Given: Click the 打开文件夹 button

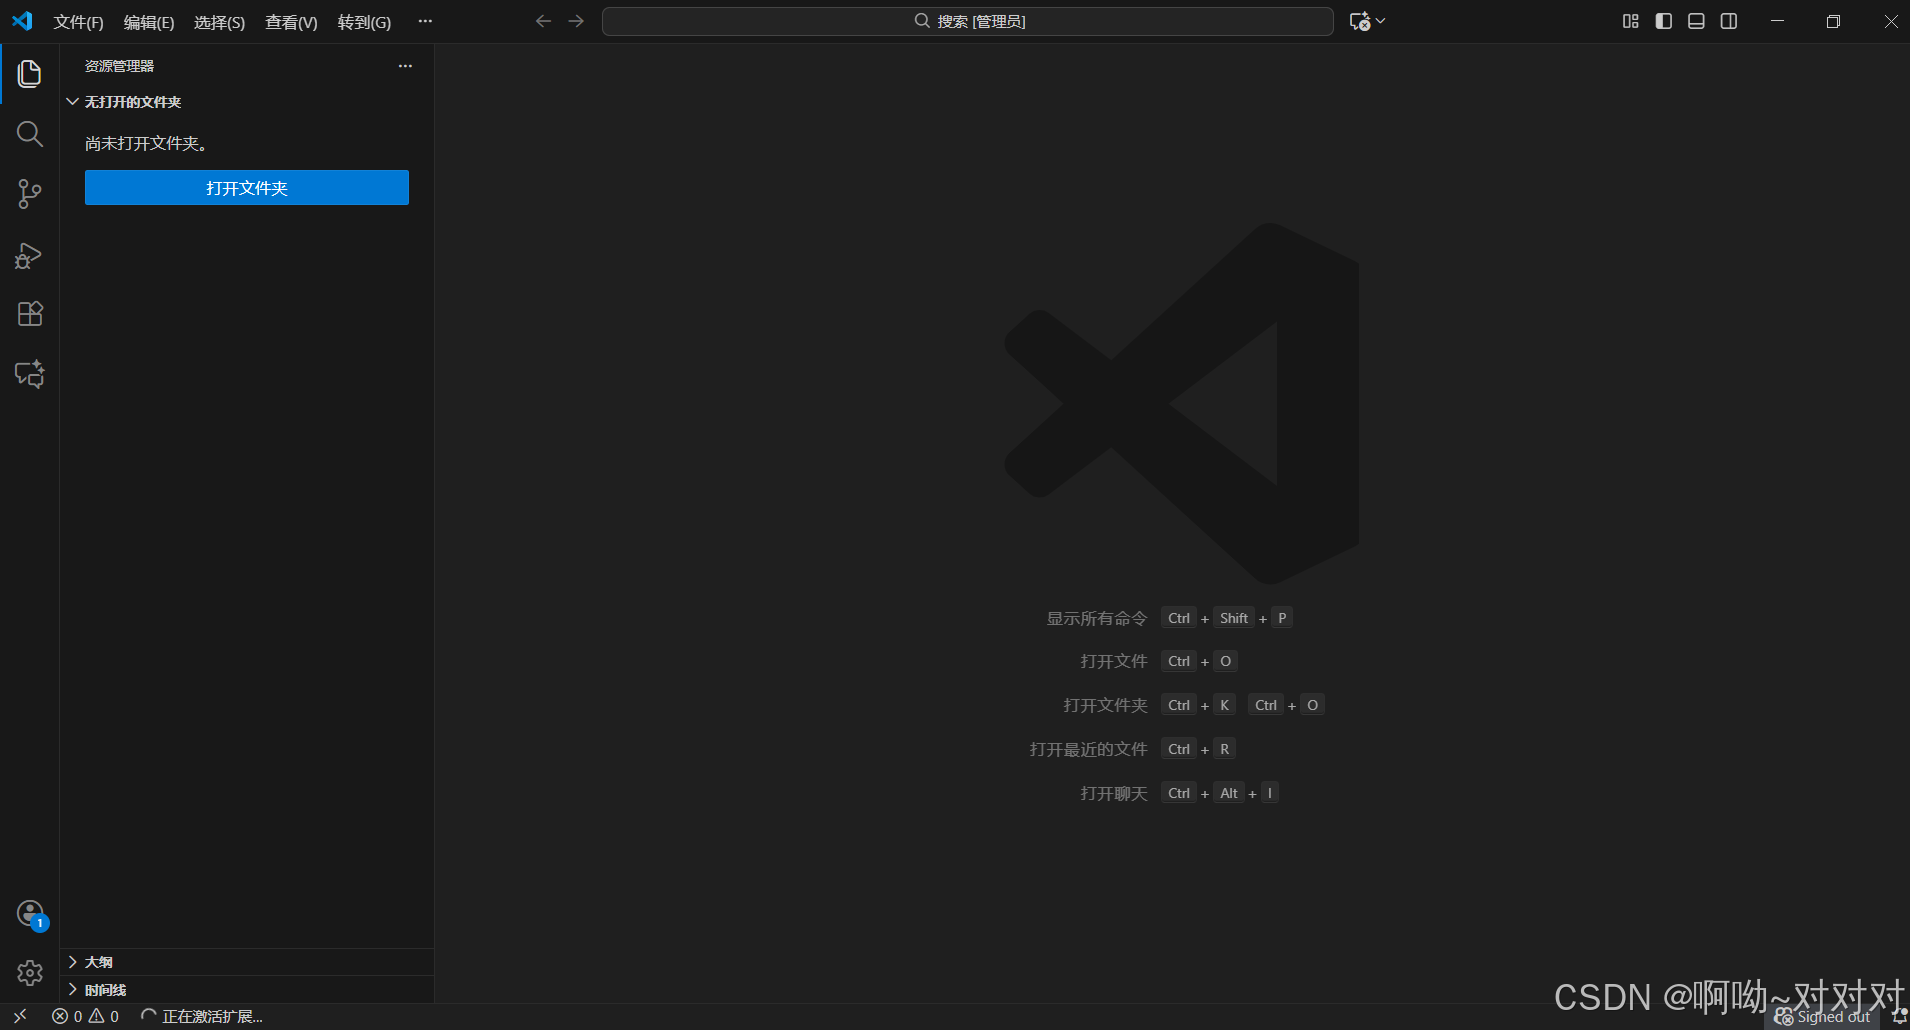Looking at the screenshot, I should coord(247,188).
